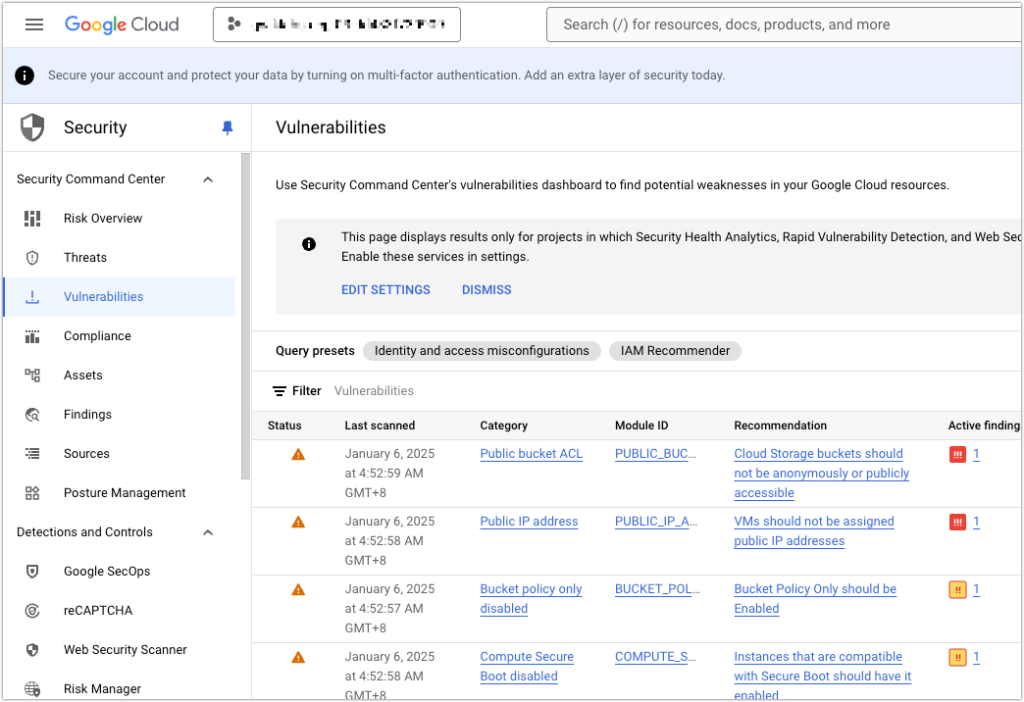Open Bucket Policy Only should be Enabled link
This screenshot has width=1024, height=702.
[815, 599]
